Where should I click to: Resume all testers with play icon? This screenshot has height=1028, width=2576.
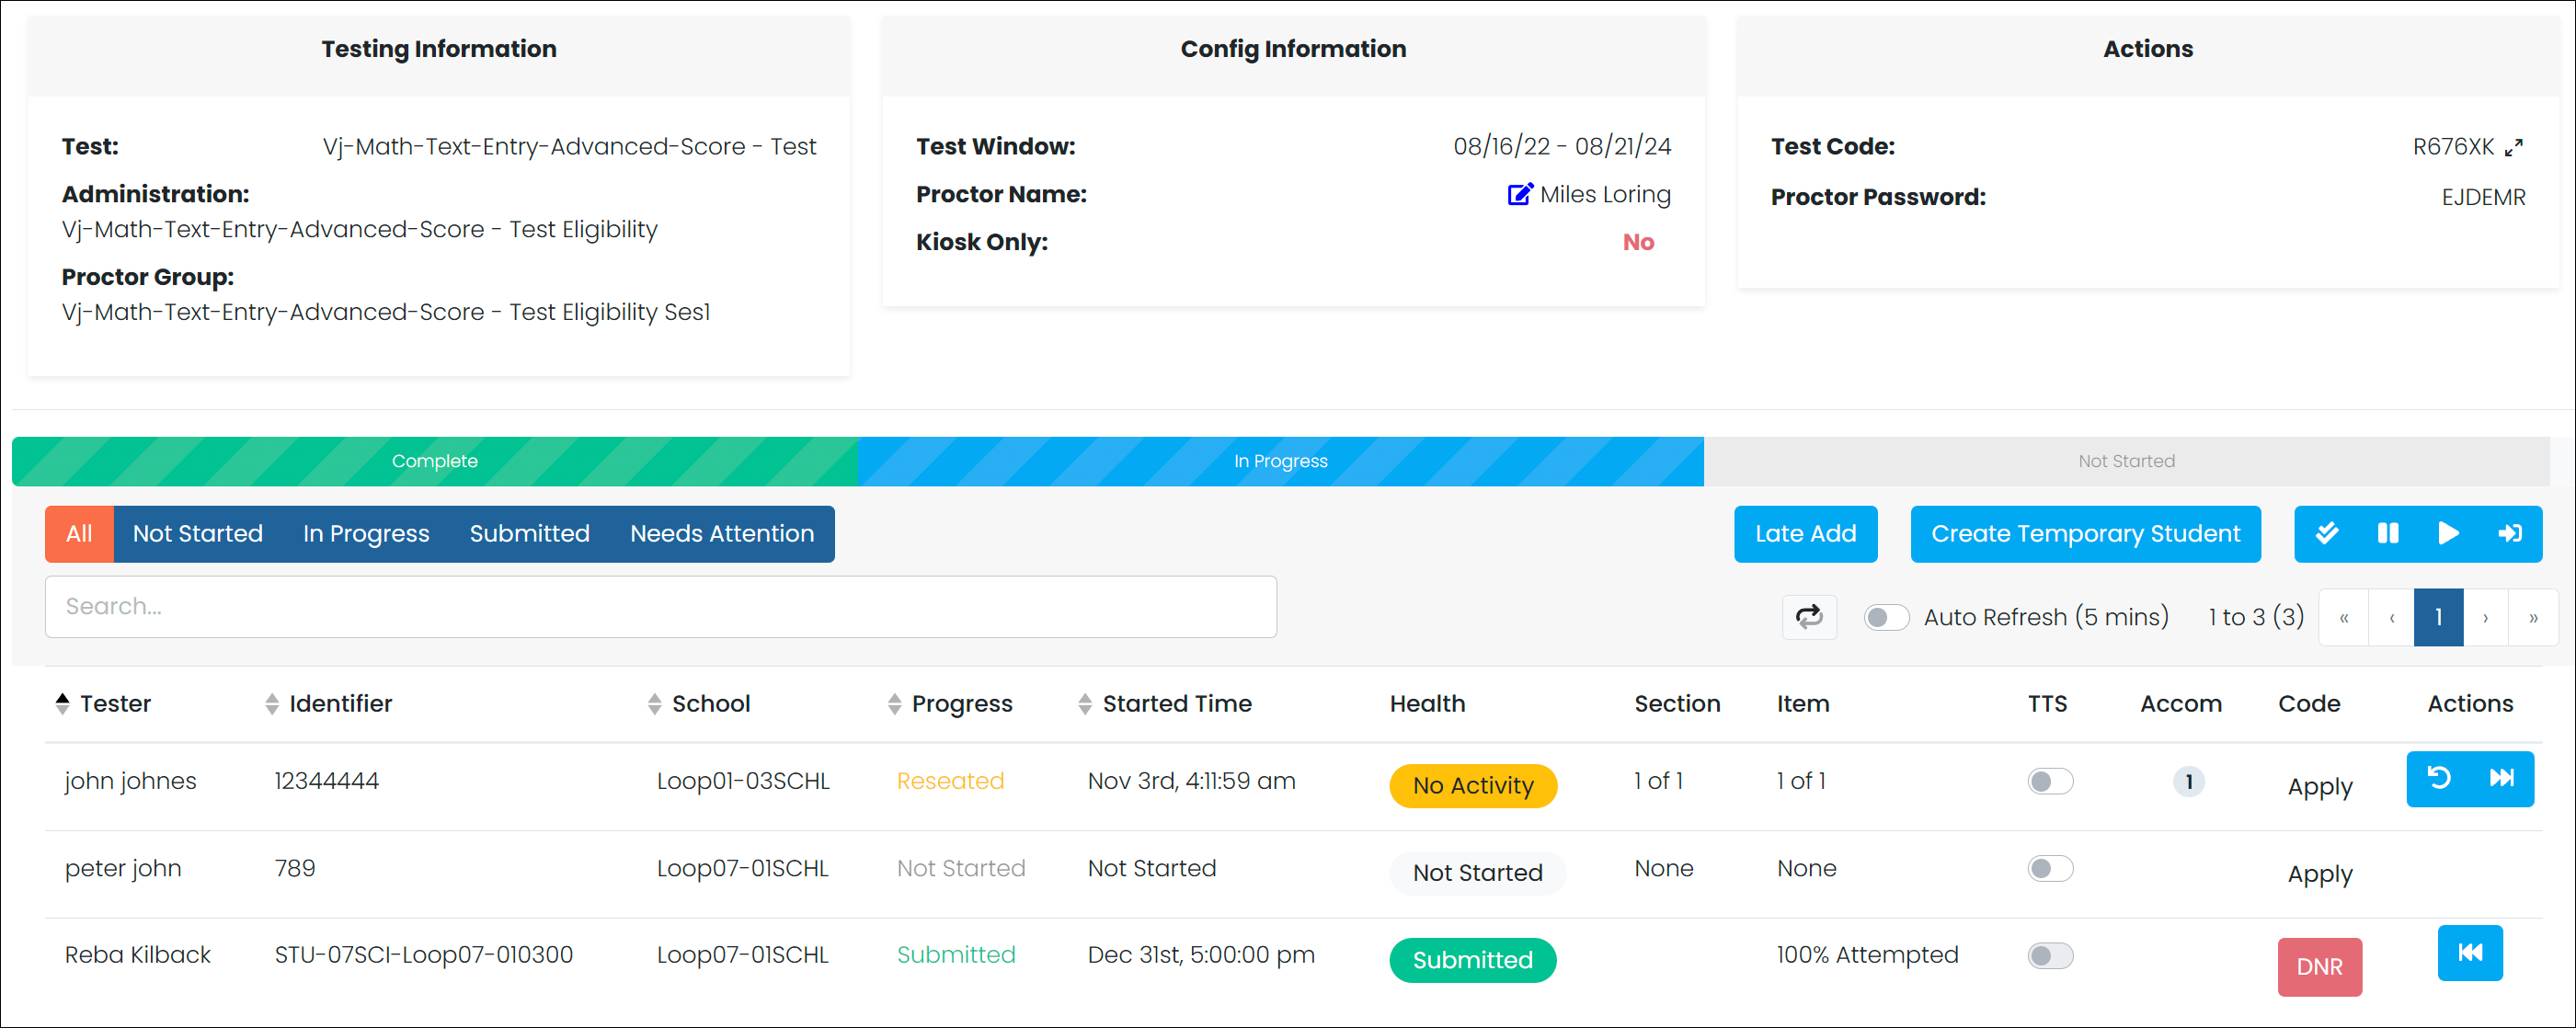(x=2448, y=533)
